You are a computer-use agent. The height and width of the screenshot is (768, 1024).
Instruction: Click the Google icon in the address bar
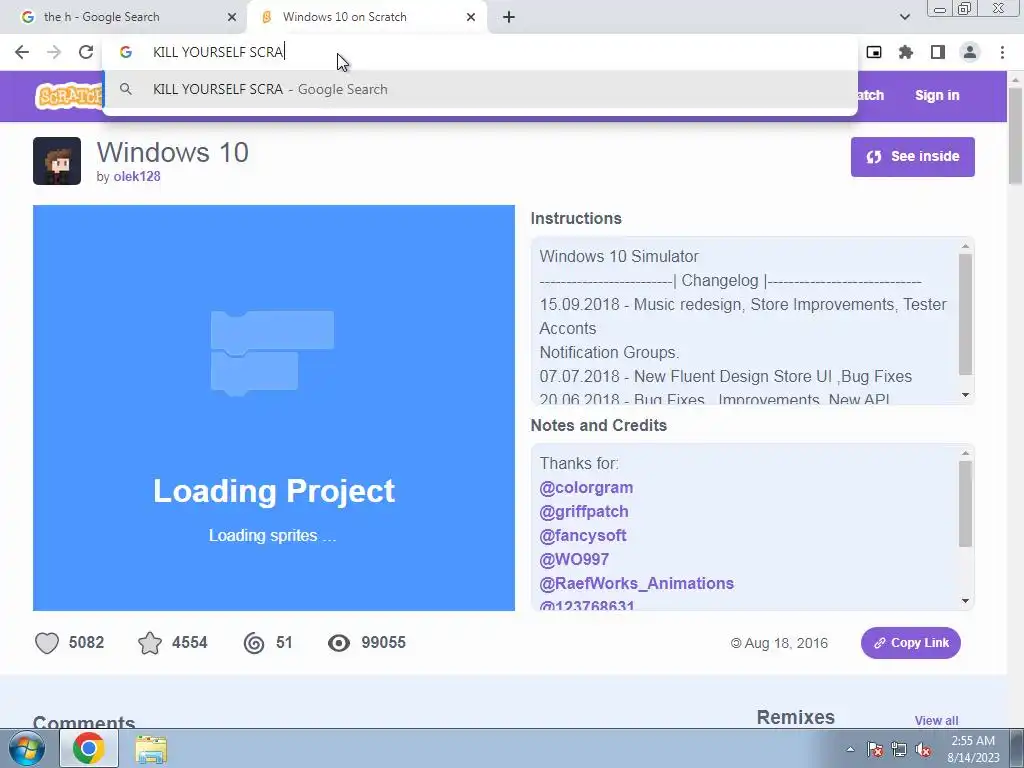click(x=126, y=52)
